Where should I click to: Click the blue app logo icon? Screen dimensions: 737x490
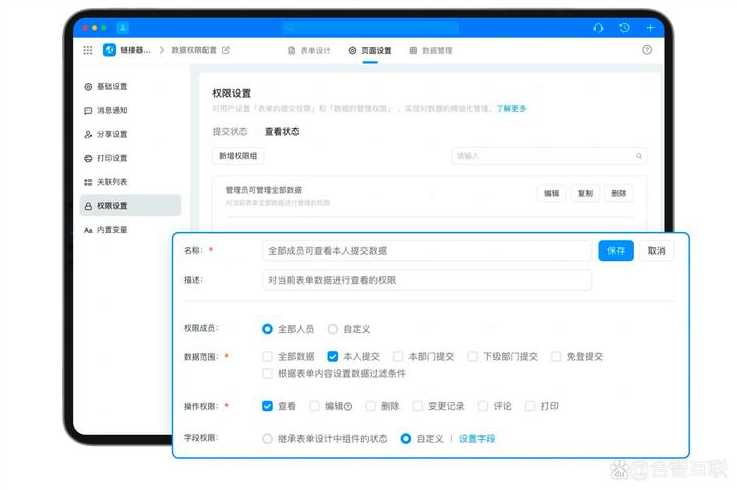click(110, 50)
